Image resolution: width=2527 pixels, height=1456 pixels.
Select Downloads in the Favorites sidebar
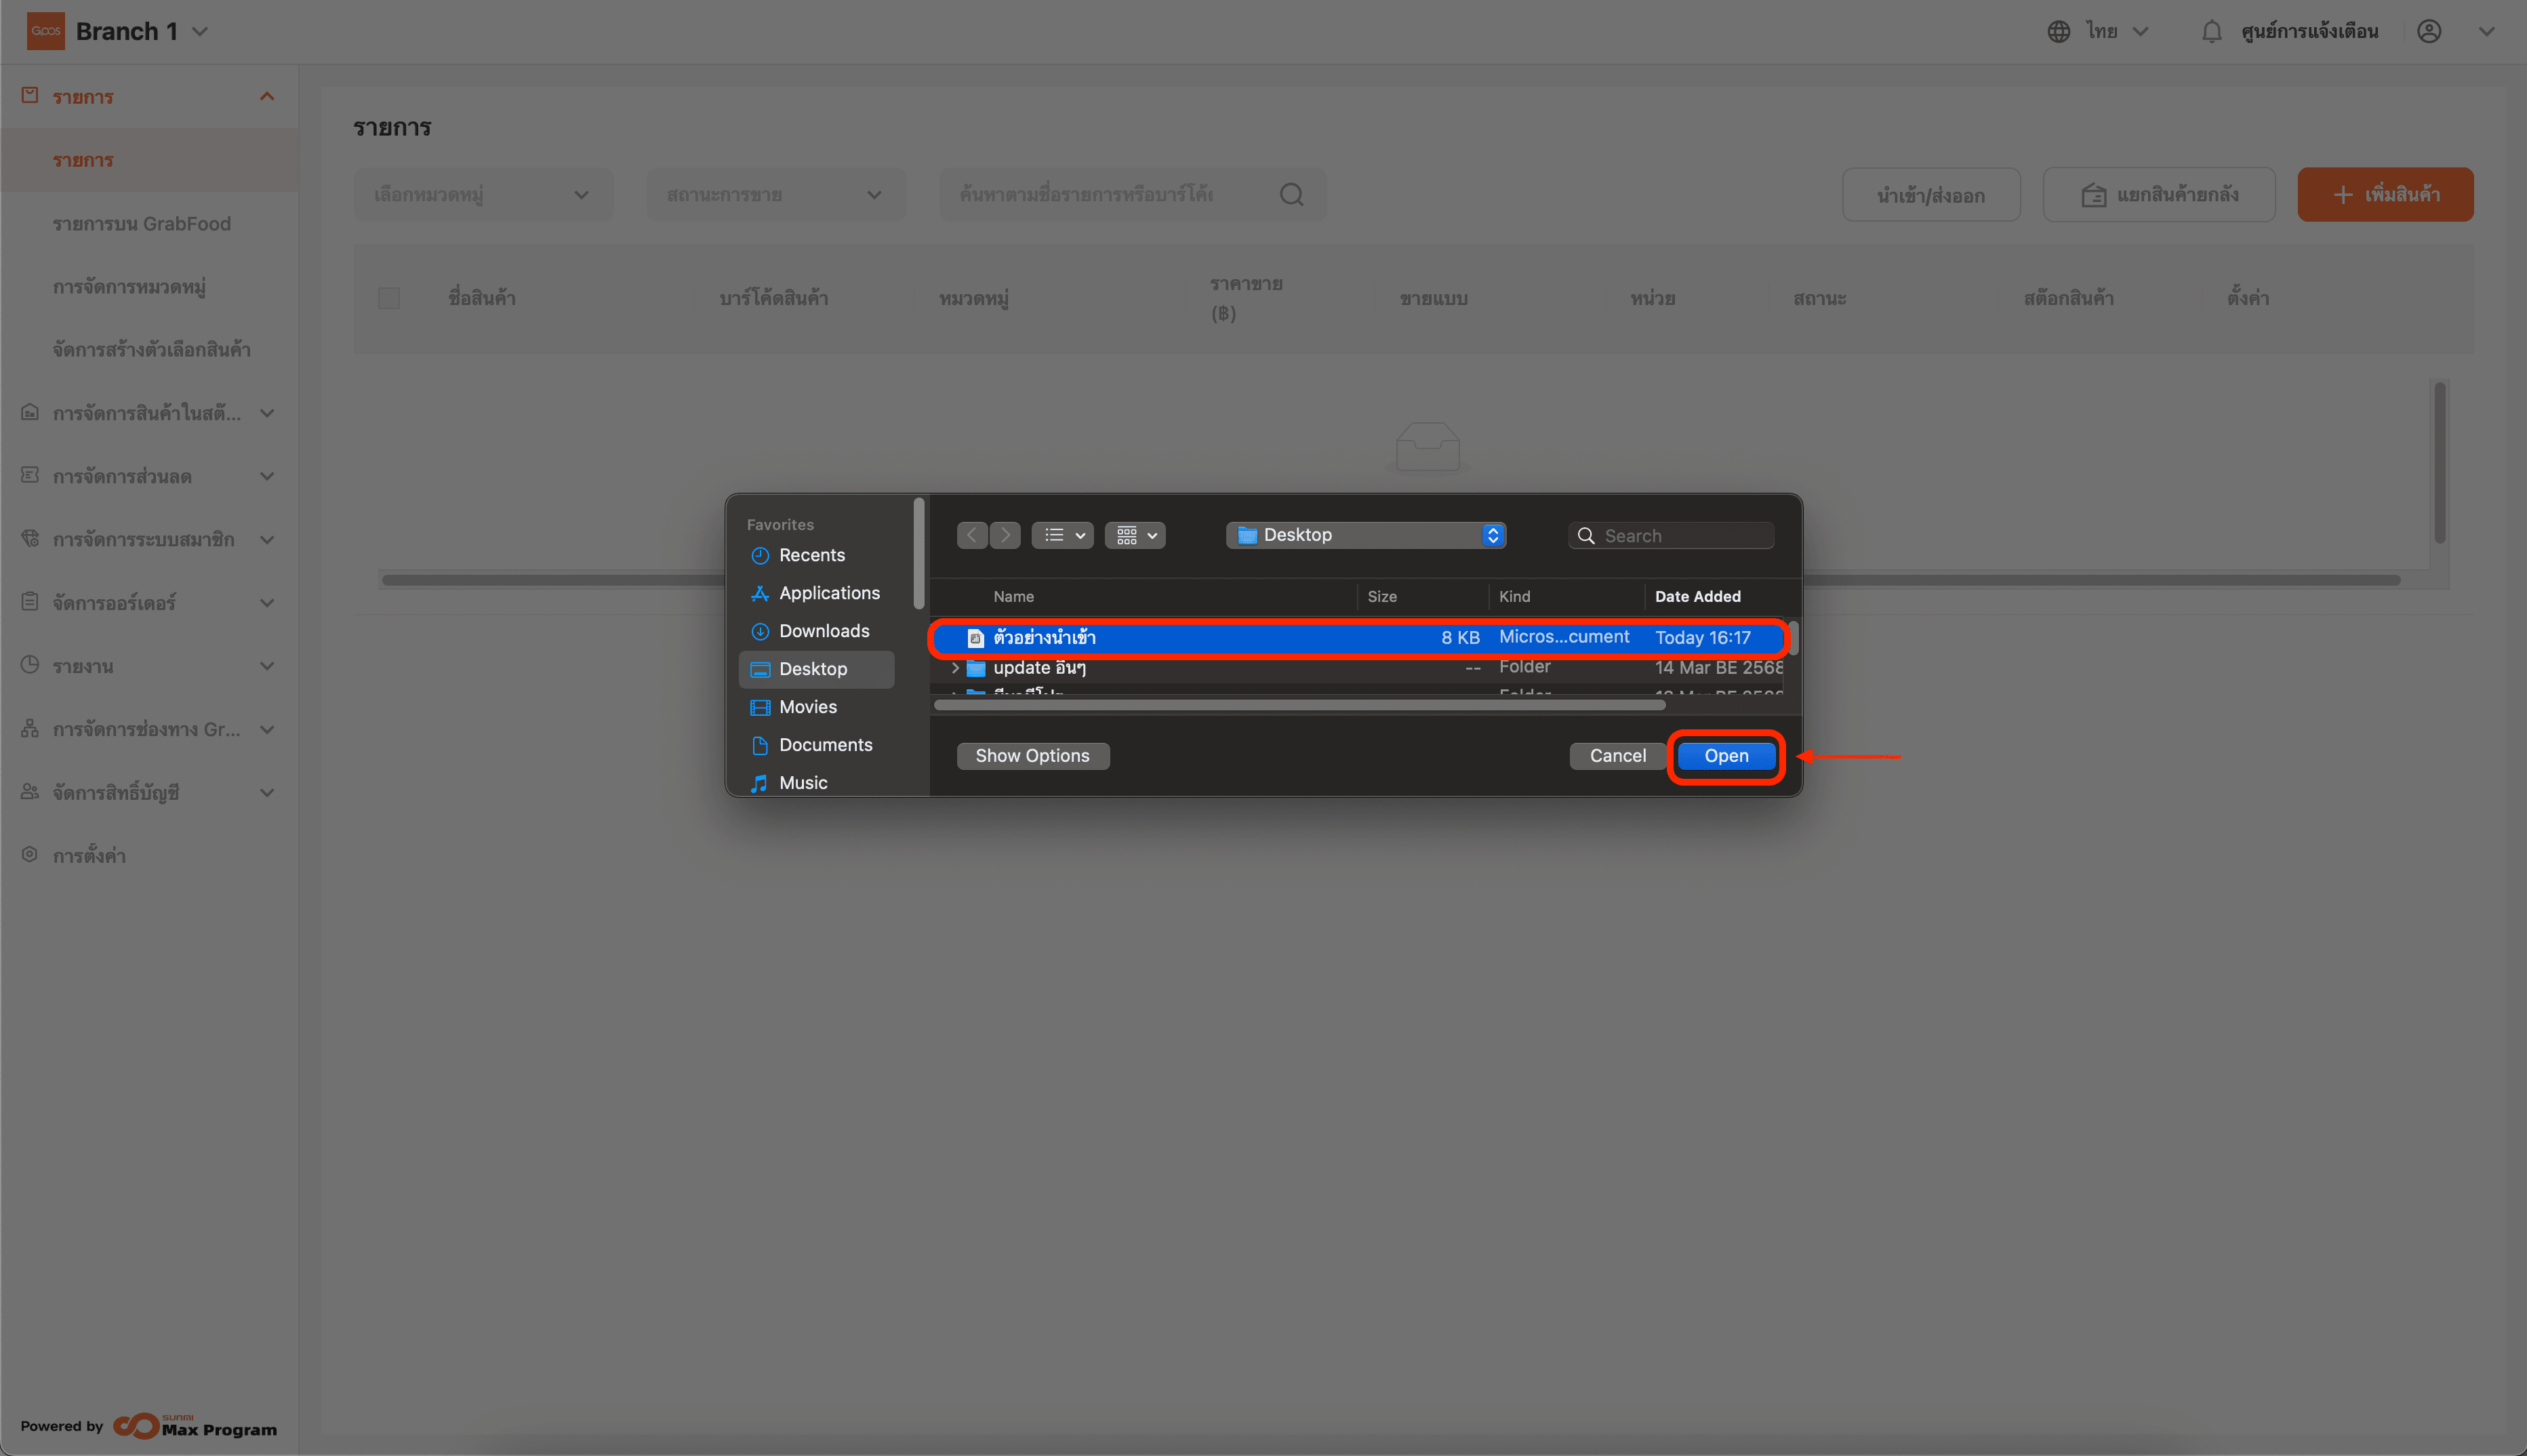point(823,631)
